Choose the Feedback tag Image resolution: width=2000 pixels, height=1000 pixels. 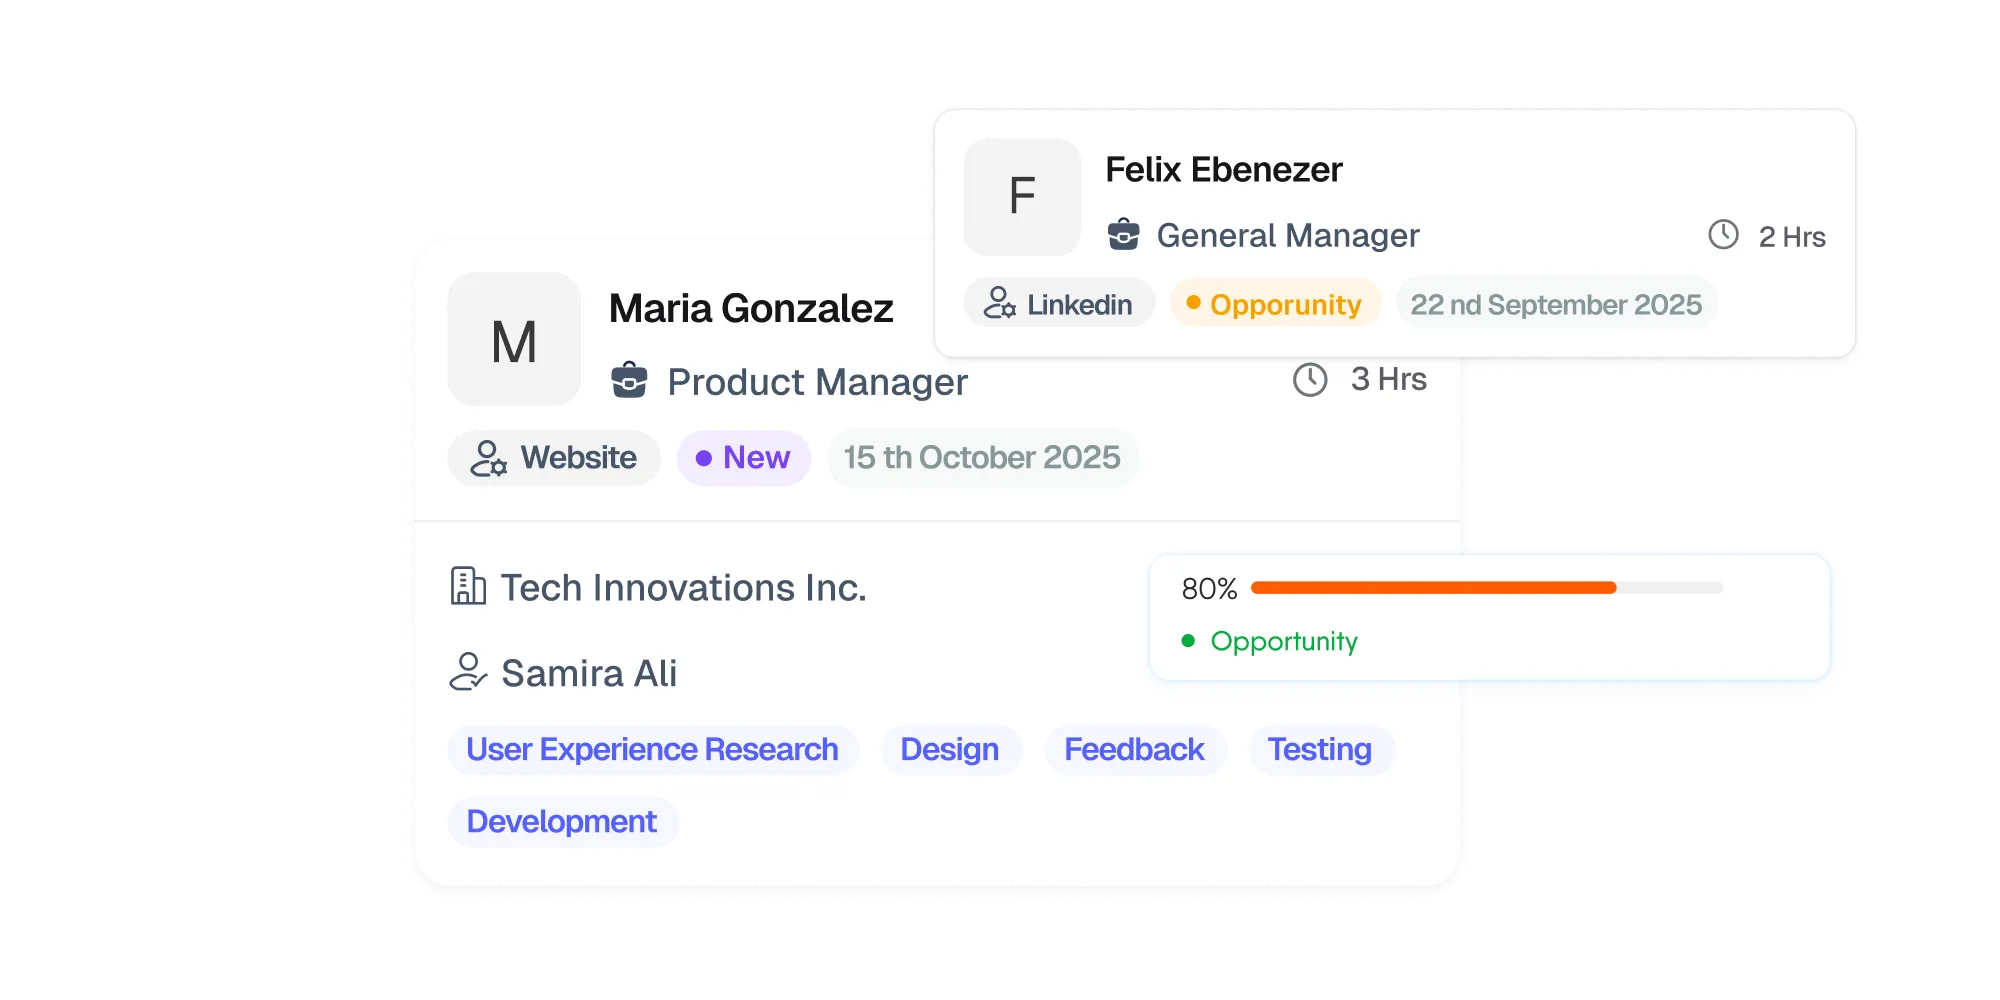[1134, 750]
